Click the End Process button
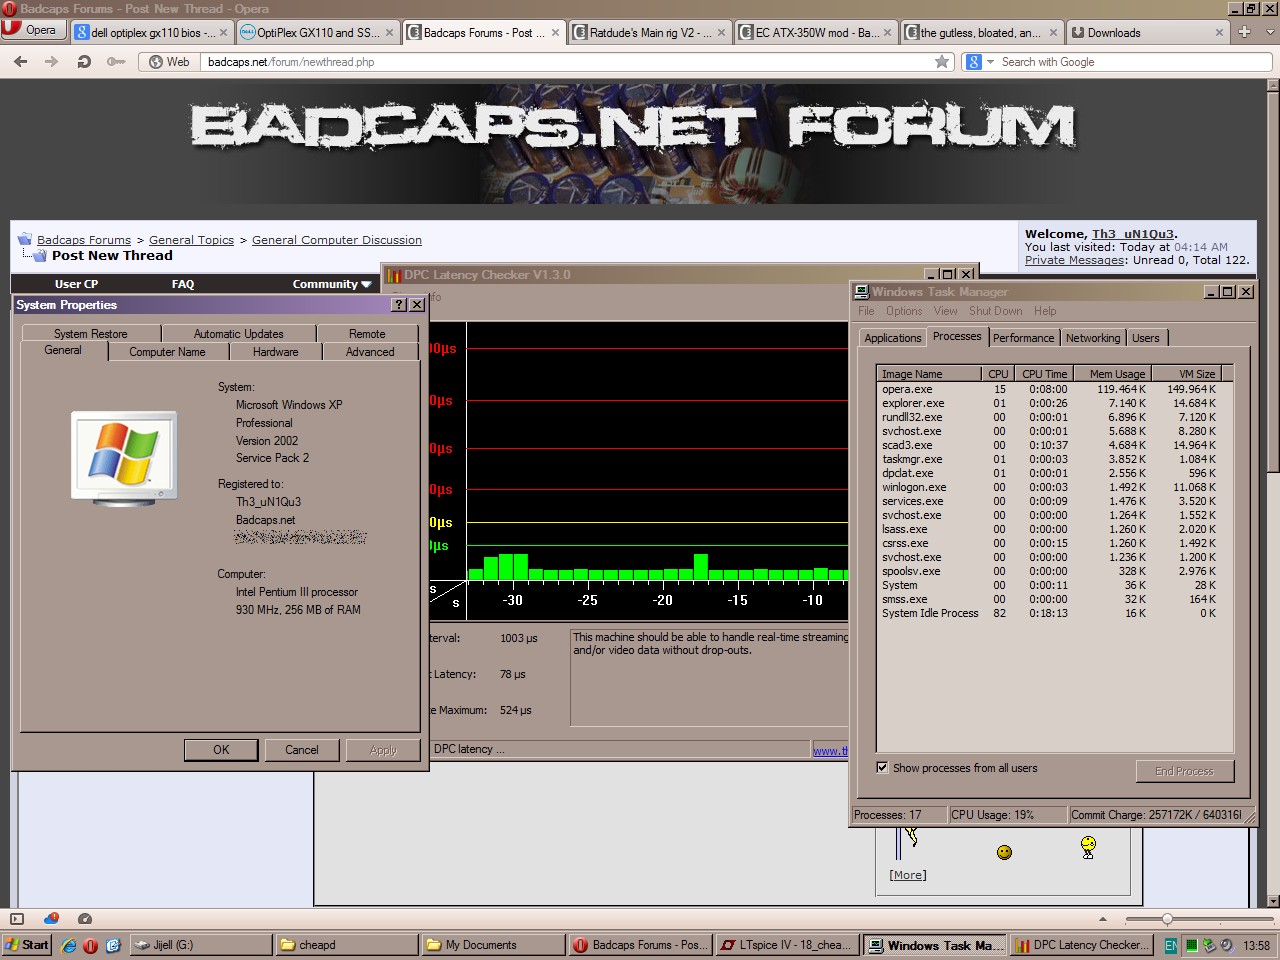Screen dimensions: 1280x960 pyautogui.click(x=1185, y=771)
